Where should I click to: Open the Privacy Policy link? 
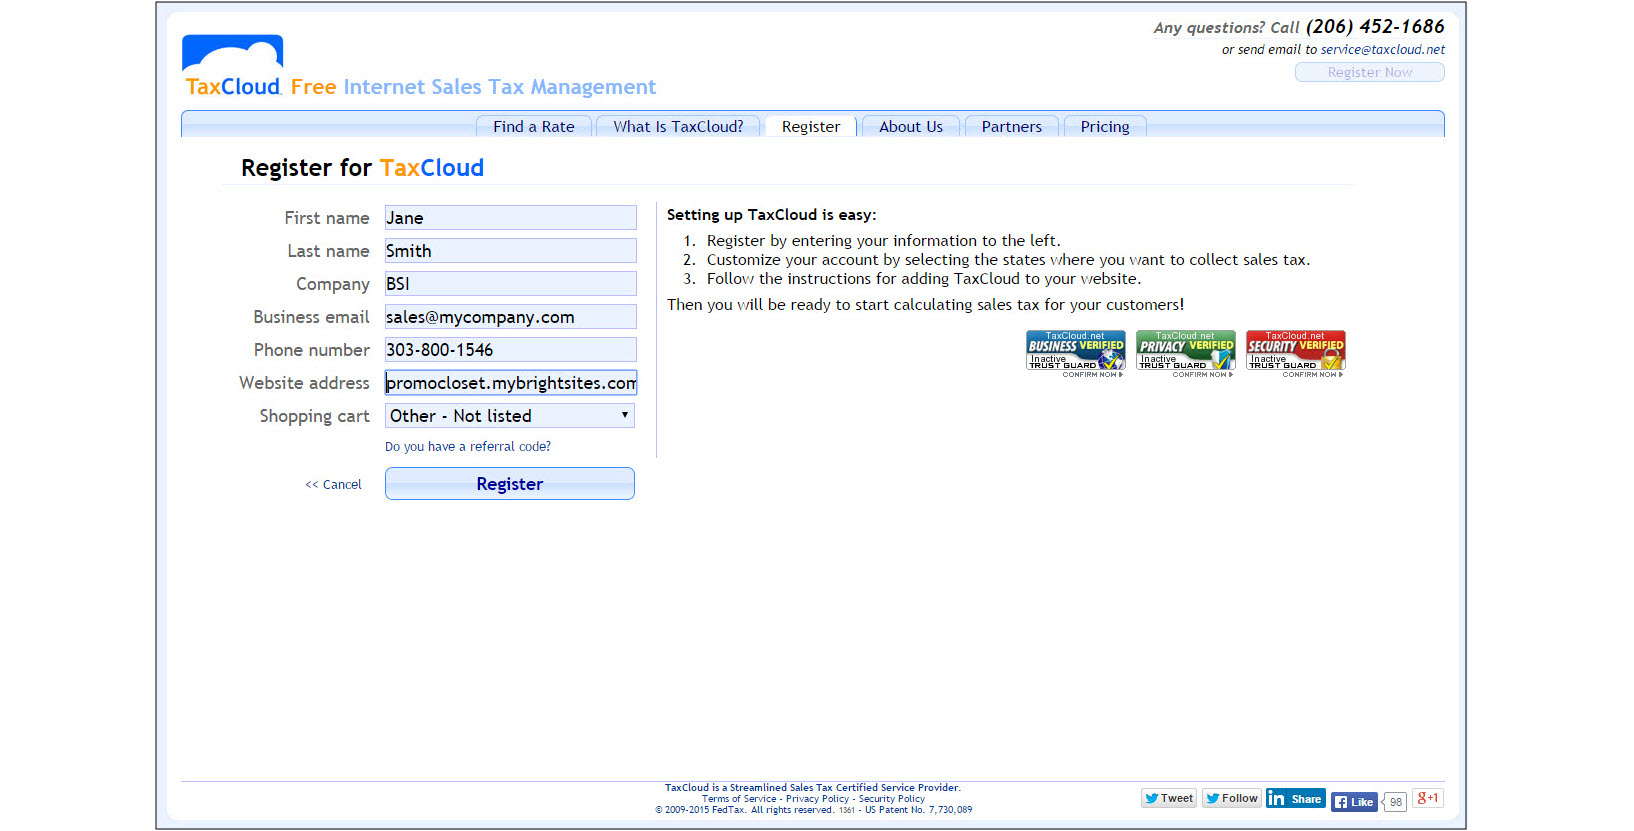click(x=817, y=799)
